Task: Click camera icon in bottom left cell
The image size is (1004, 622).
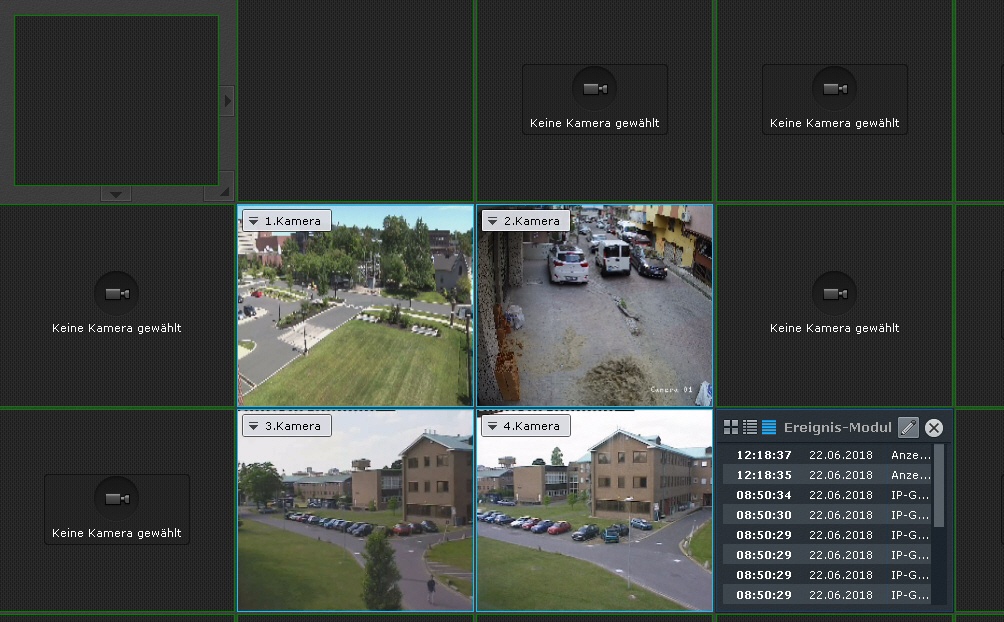Action: click(x=117, y=498)
